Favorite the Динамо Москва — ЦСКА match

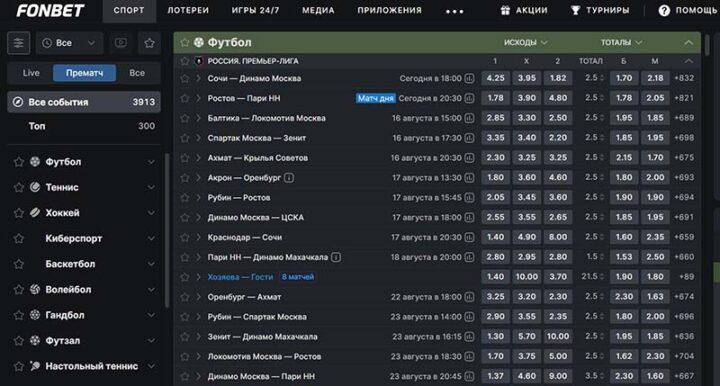point(185,218)
